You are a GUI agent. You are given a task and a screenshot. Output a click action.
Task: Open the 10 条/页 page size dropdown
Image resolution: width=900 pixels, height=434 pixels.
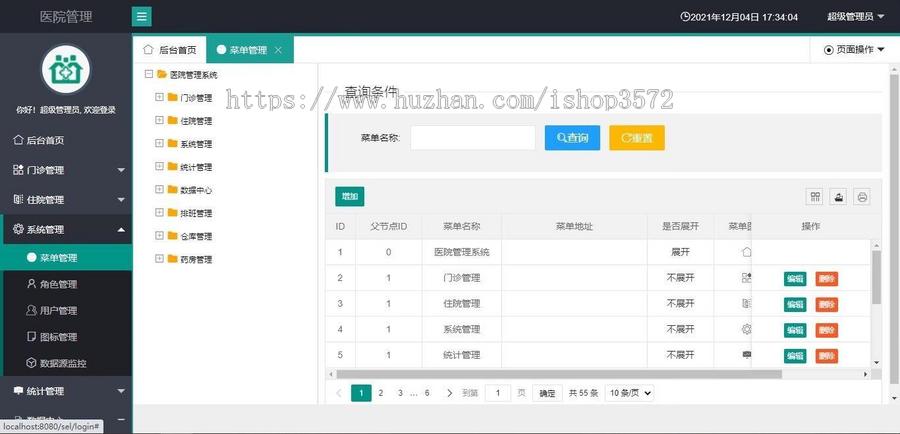630,393
